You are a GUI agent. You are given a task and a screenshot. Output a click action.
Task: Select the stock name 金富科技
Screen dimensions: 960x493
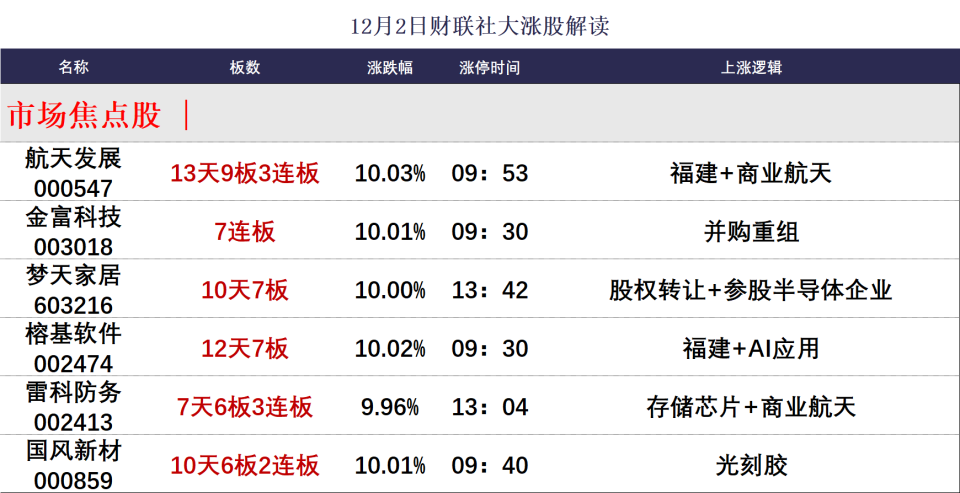pos(73,217)
